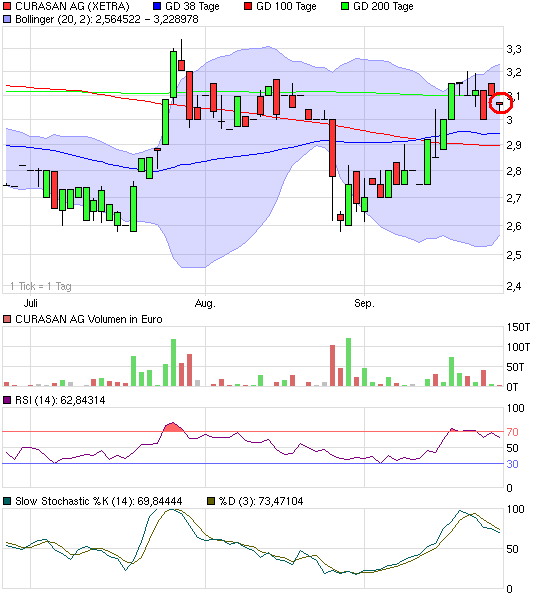This screenshot has height=610, width=545.
Task: Click the 2,4 price axis label
Action: [513, 286]
